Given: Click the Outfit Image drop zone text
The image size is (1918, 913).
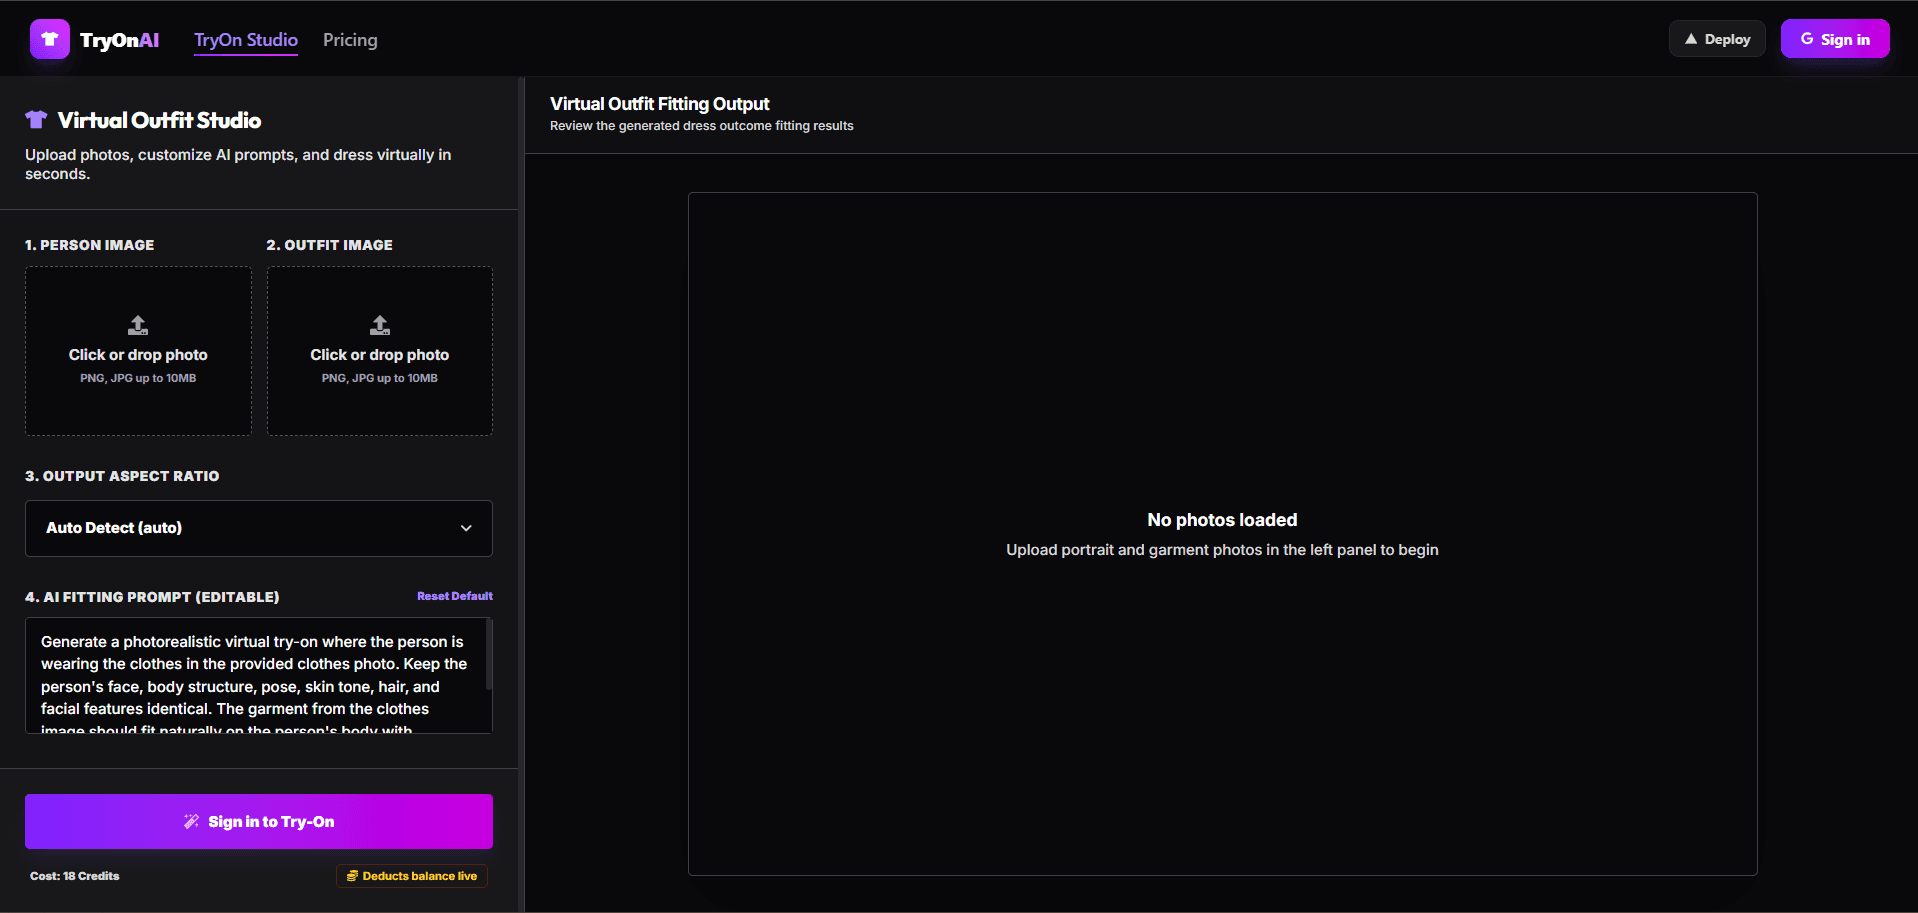Looking at the screenshot, I should point(380,355).
